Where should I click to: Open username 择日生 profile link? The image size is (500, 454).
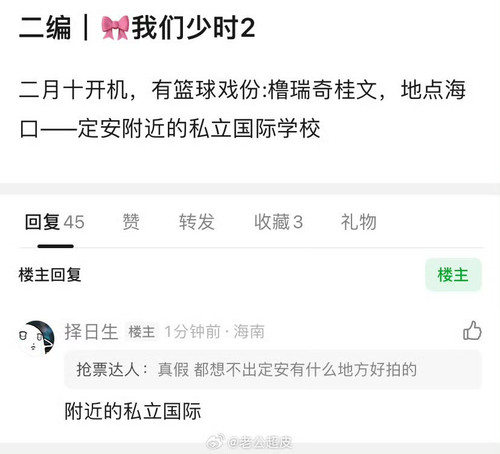tap(91, 332)
